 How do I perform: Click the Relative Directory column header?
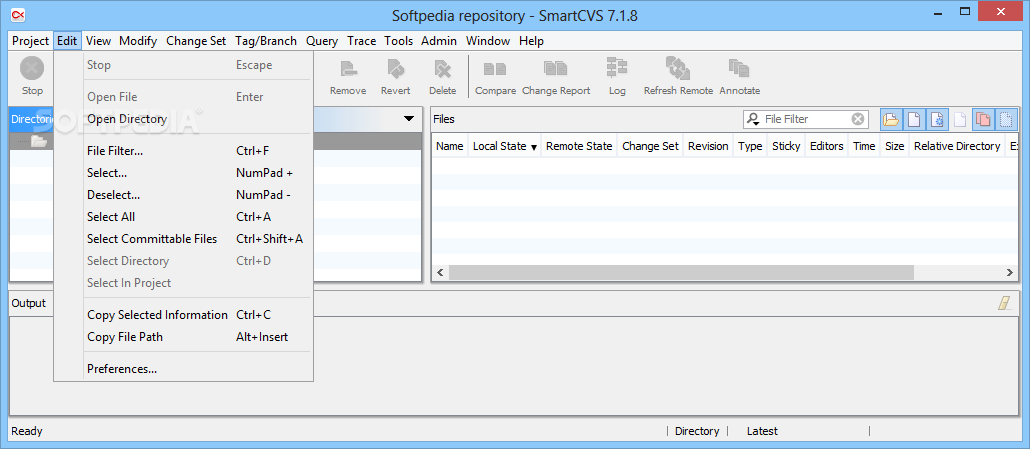[957, 146]
